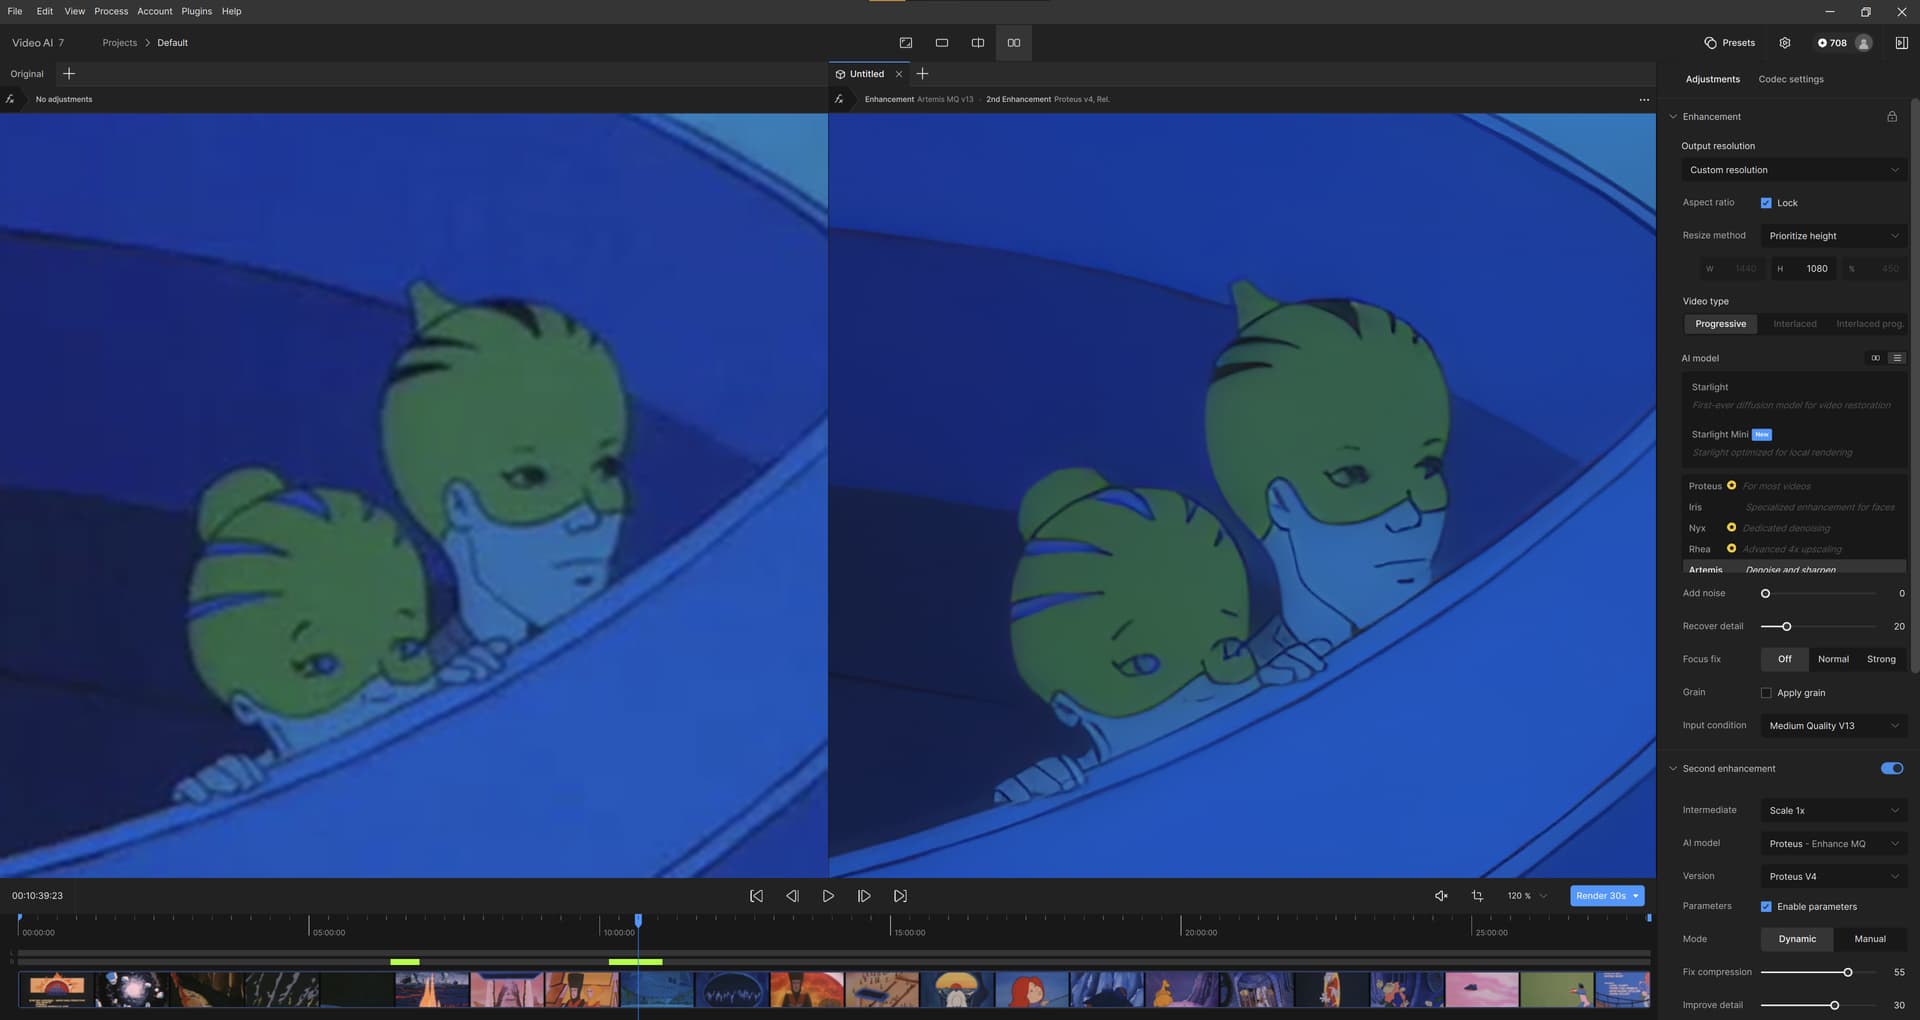1920x1020 pixels.
Task: Enable the Apply grain checkbox
Action: [x=1766, y=693]
